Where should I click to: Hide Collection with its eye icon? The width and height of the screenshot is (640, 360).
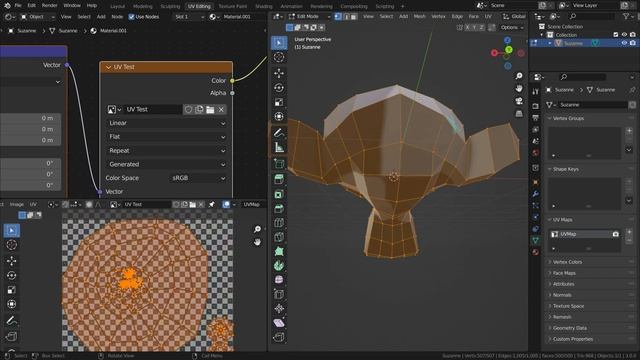click(624, 35)
